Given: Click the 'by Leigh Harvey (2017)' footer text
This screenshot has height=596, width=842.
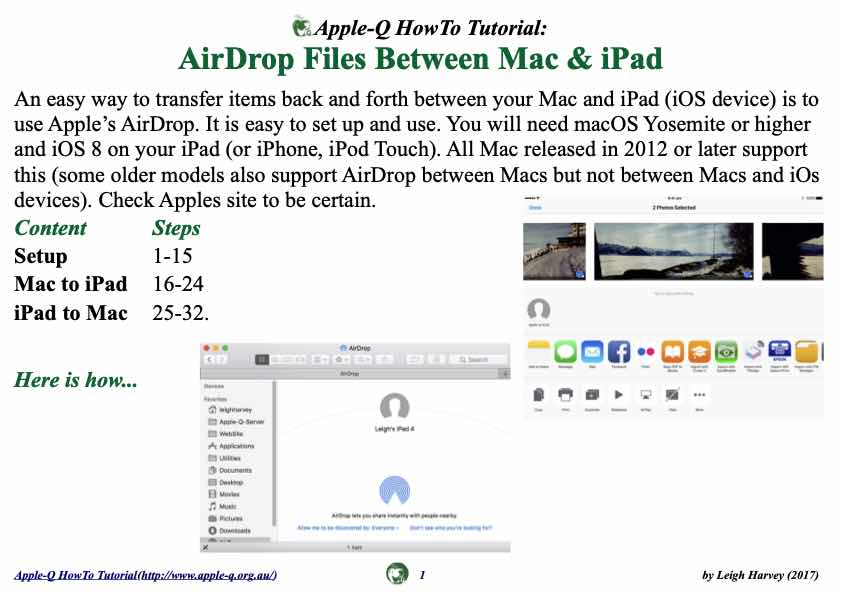Looking at the screenshot, I should [760, 575].
